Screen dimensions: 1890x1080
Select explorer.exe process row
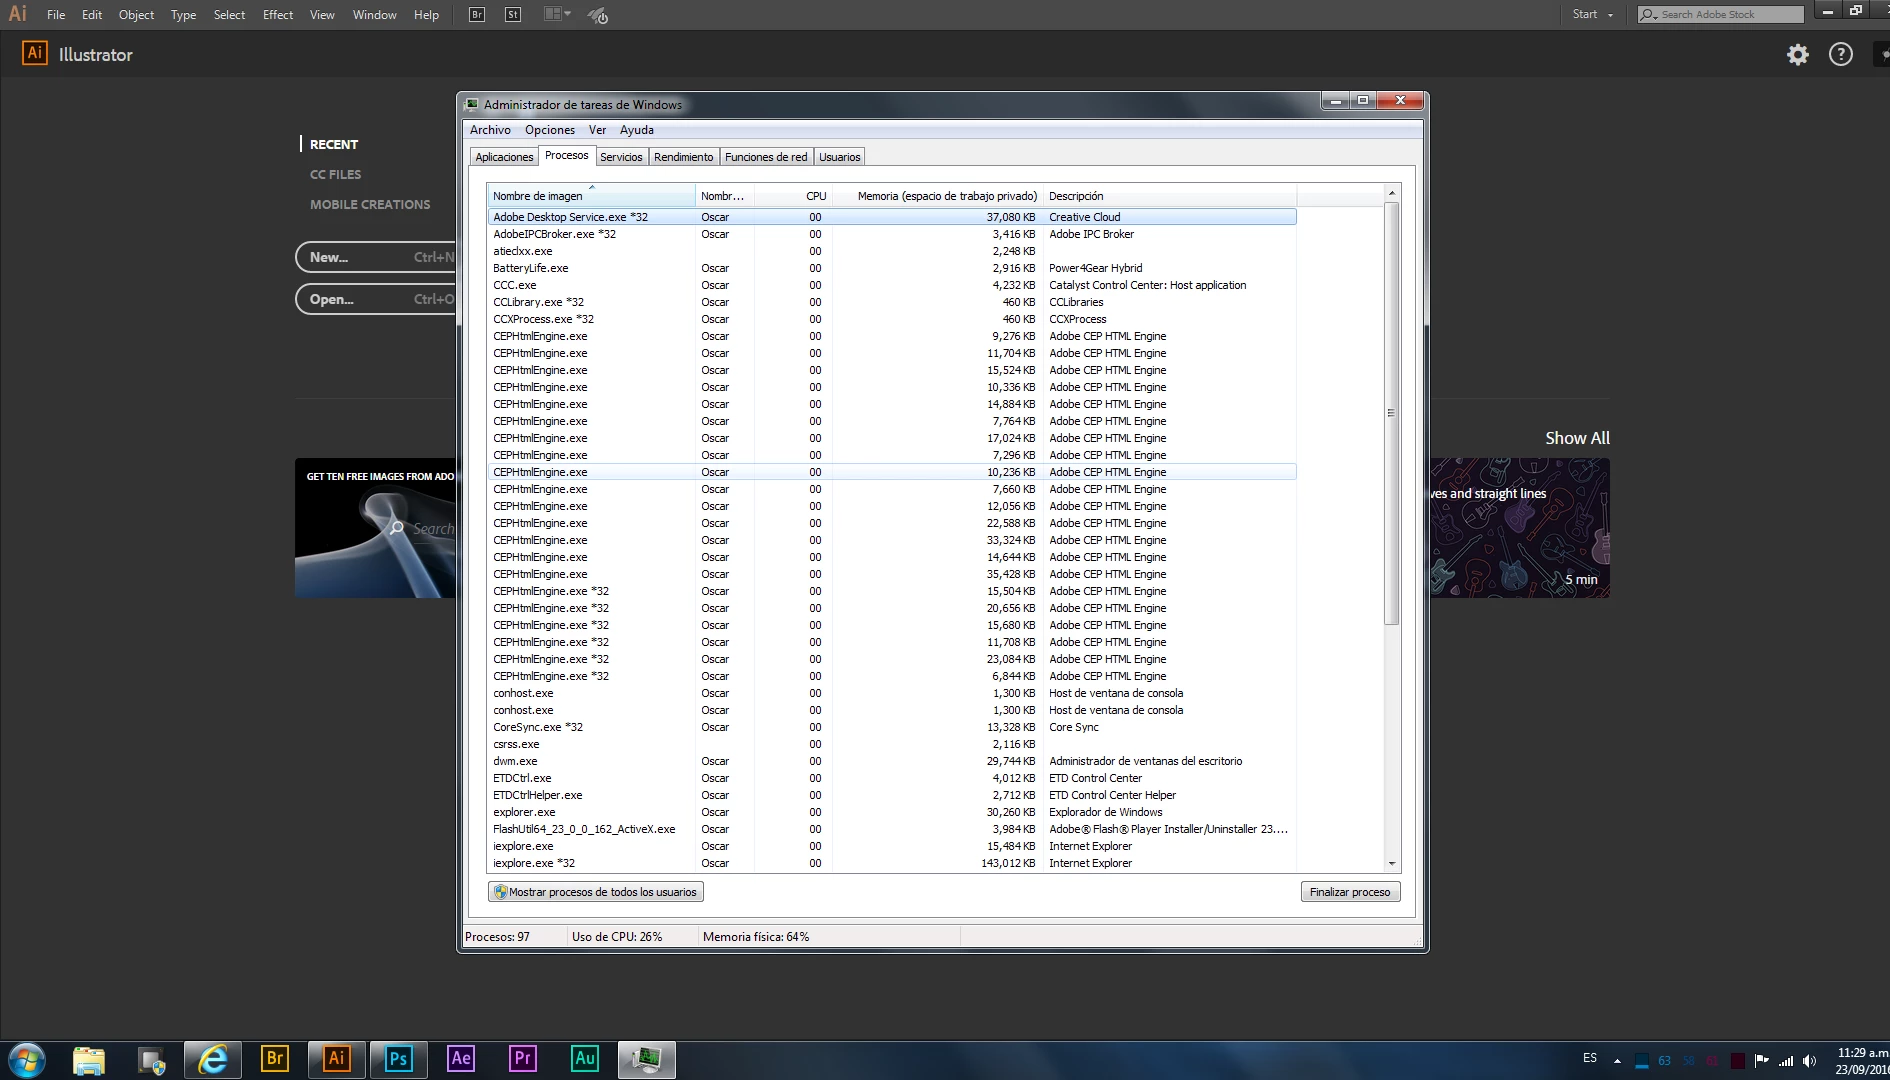[x=892, y=812]
